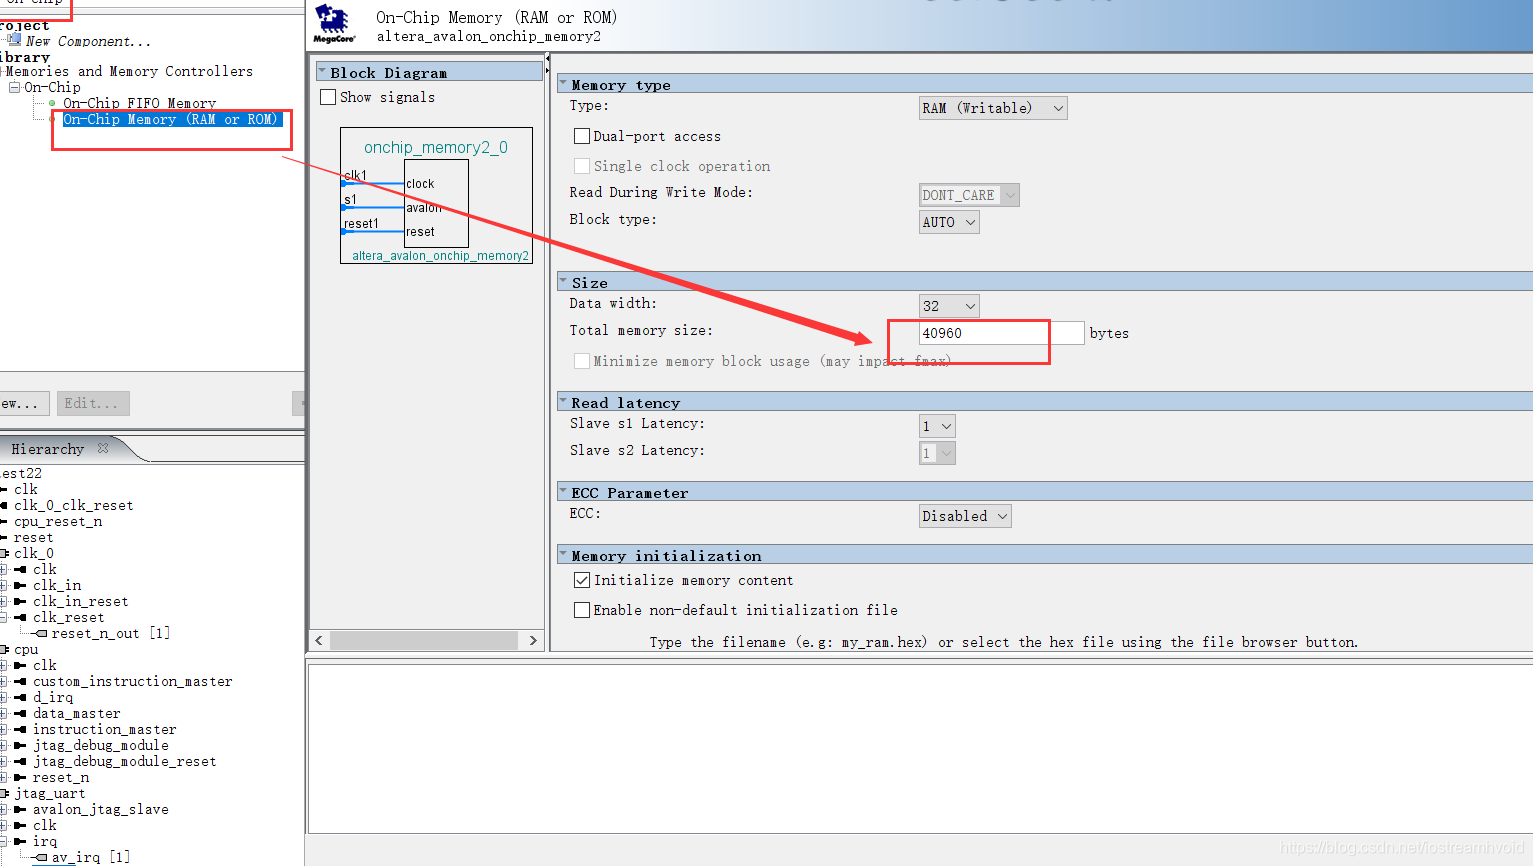Select custom_instruction_master item

point(132,681)
